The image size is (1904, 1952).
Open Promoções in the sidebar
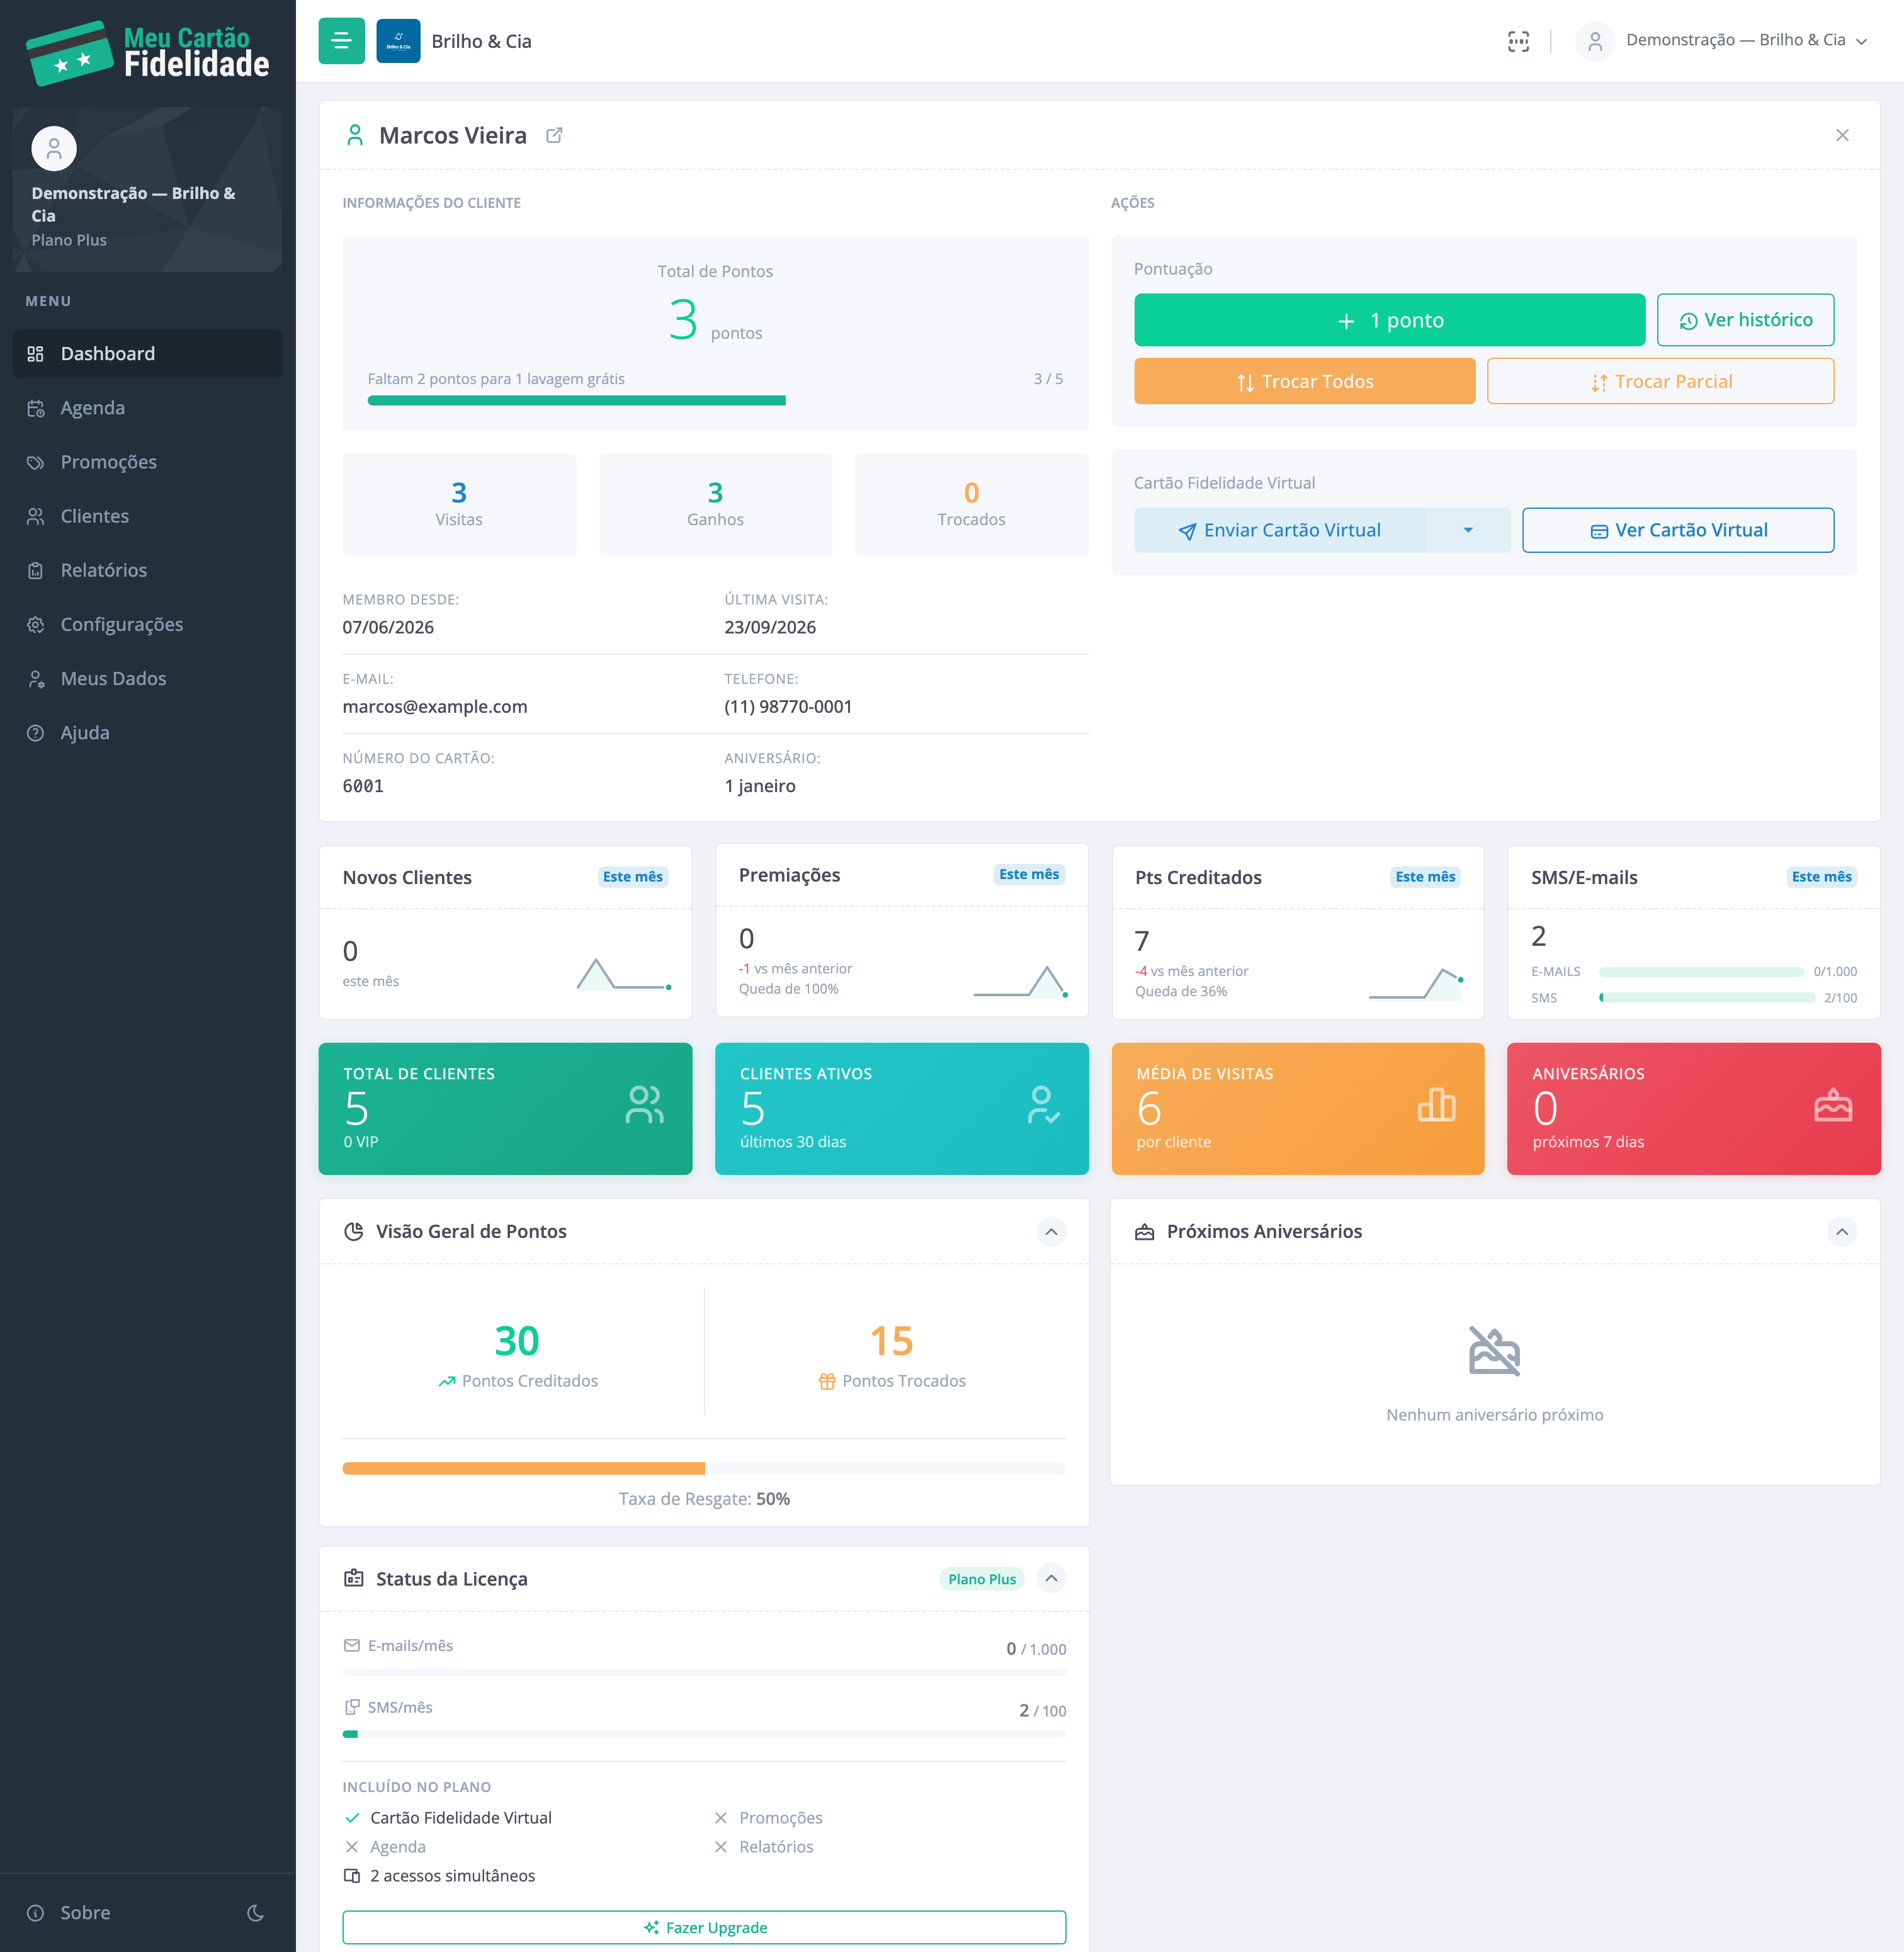pos(147,462)
